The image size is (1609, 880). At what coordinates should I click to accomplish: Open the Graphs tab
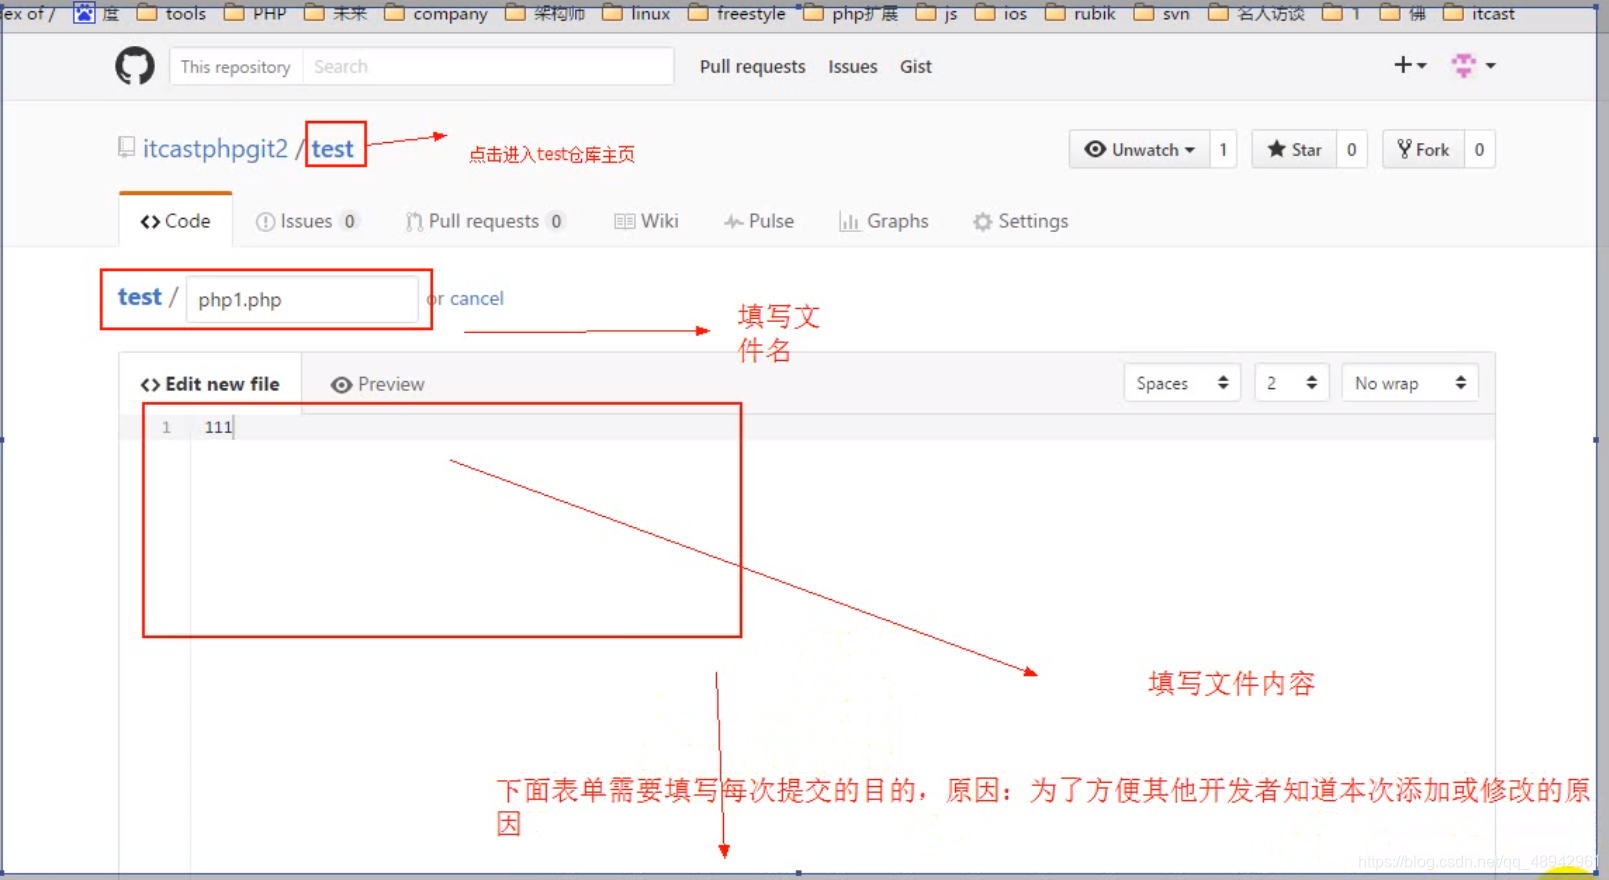coord(884,221)
